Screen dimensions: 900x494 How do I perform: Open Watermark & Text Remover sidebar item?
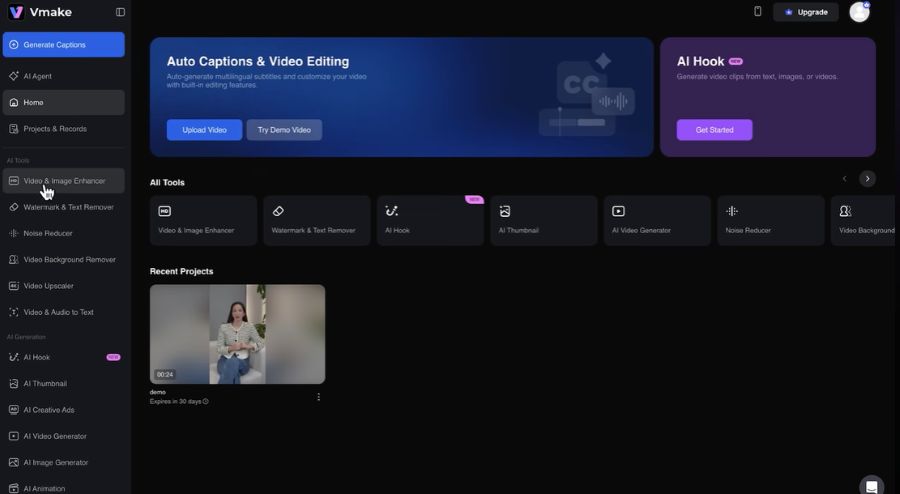point(64,207)
